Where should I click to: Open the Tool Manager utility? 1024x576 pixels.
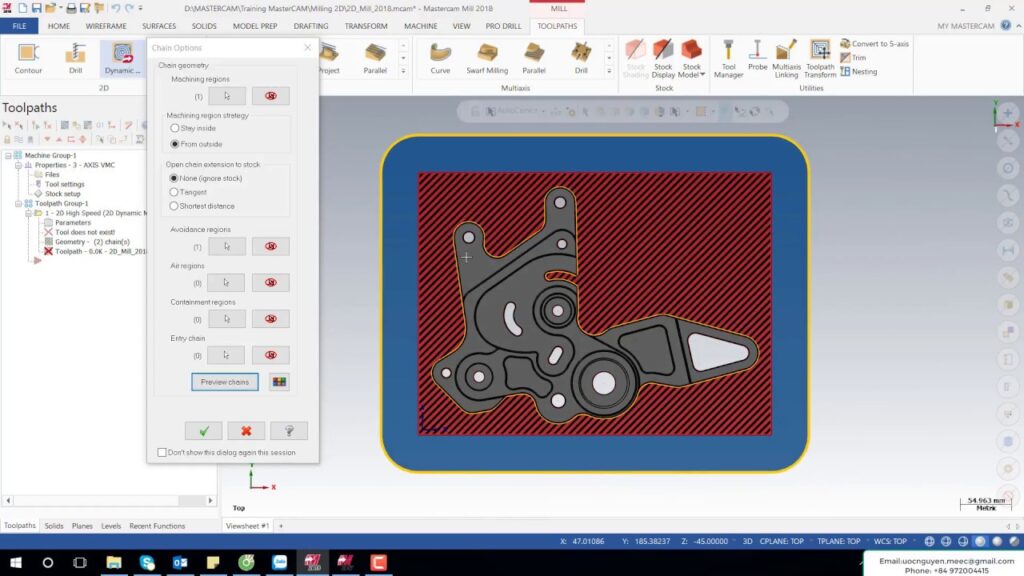[728, 57]
